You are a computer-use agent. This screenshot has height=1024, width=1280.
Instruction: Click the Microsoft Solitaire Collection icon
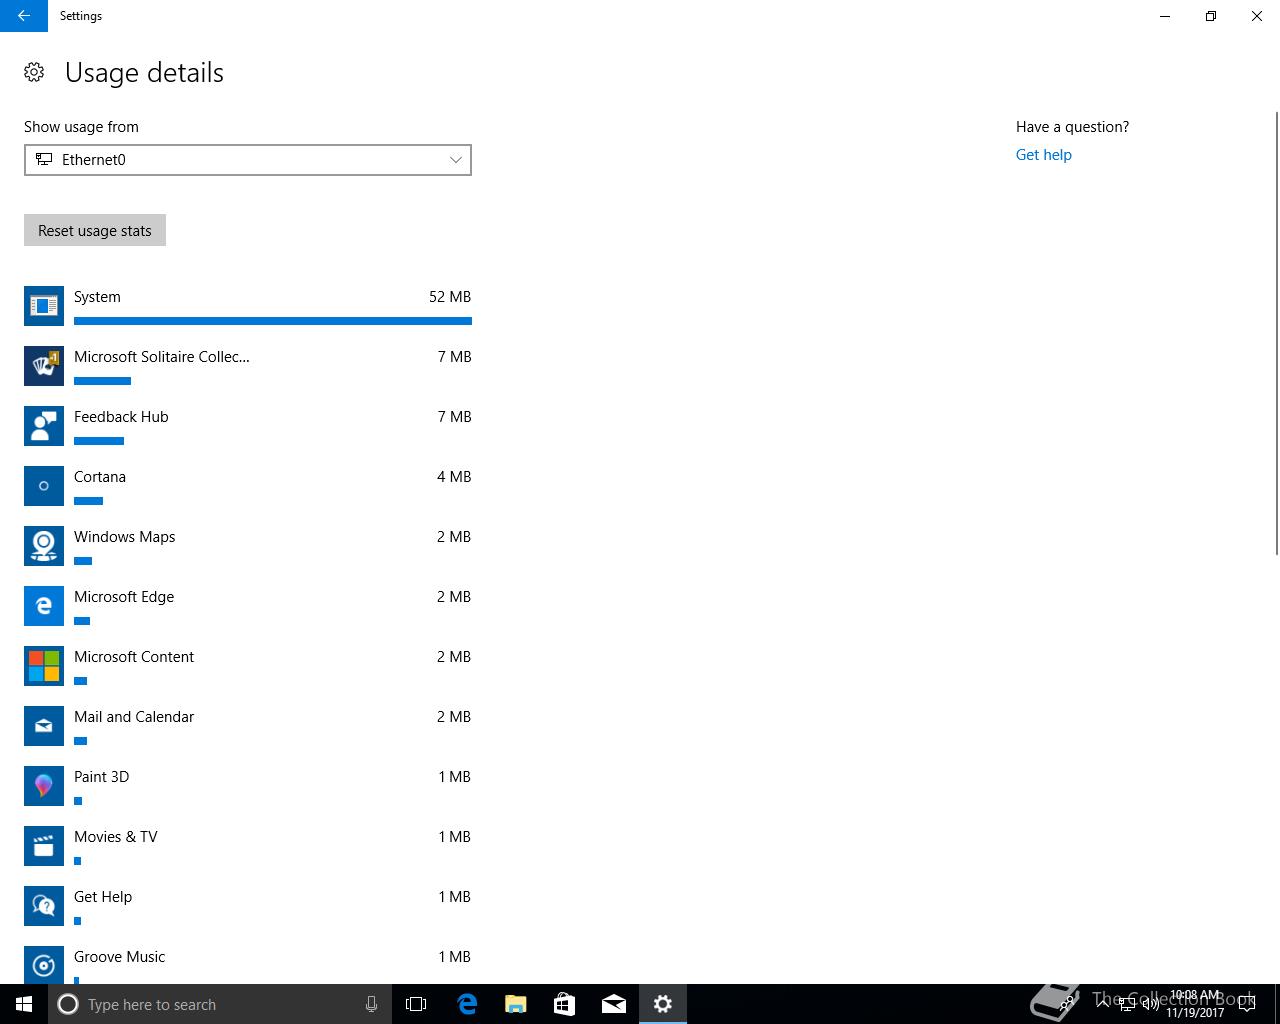point(44,366)
